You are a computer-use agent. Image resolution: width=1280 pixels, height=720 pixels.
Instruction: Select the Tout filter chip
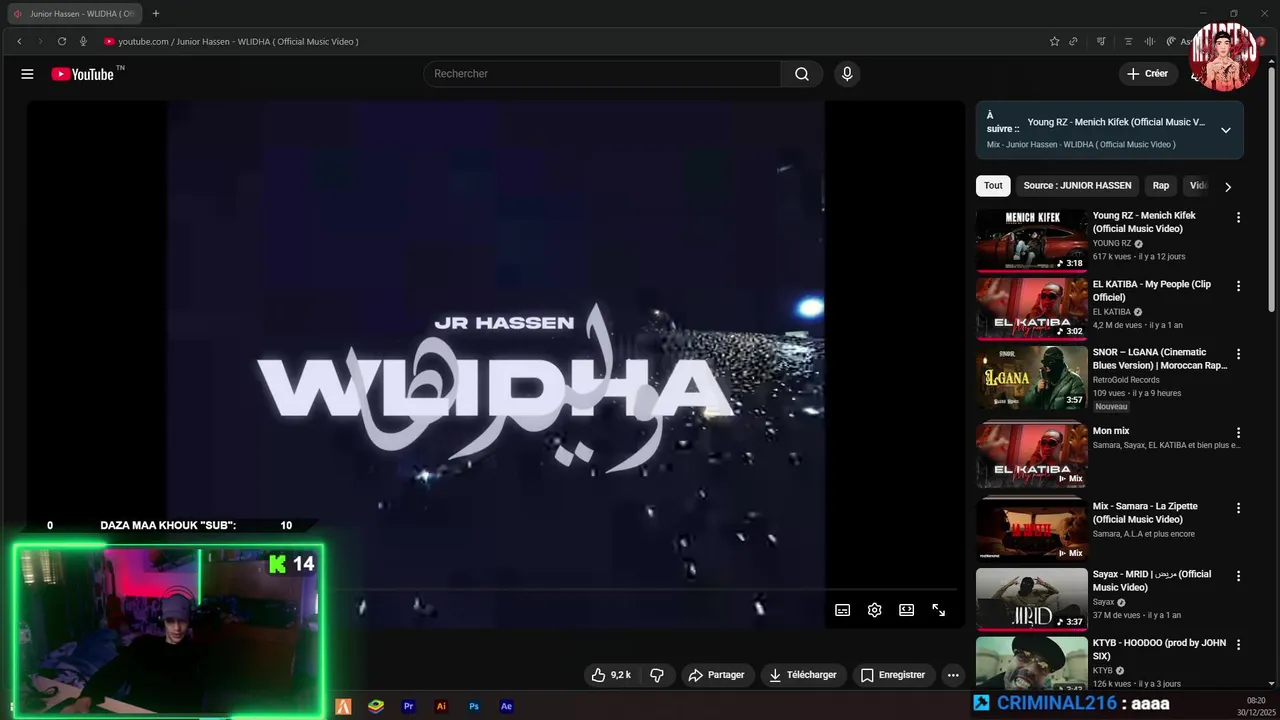993,185
